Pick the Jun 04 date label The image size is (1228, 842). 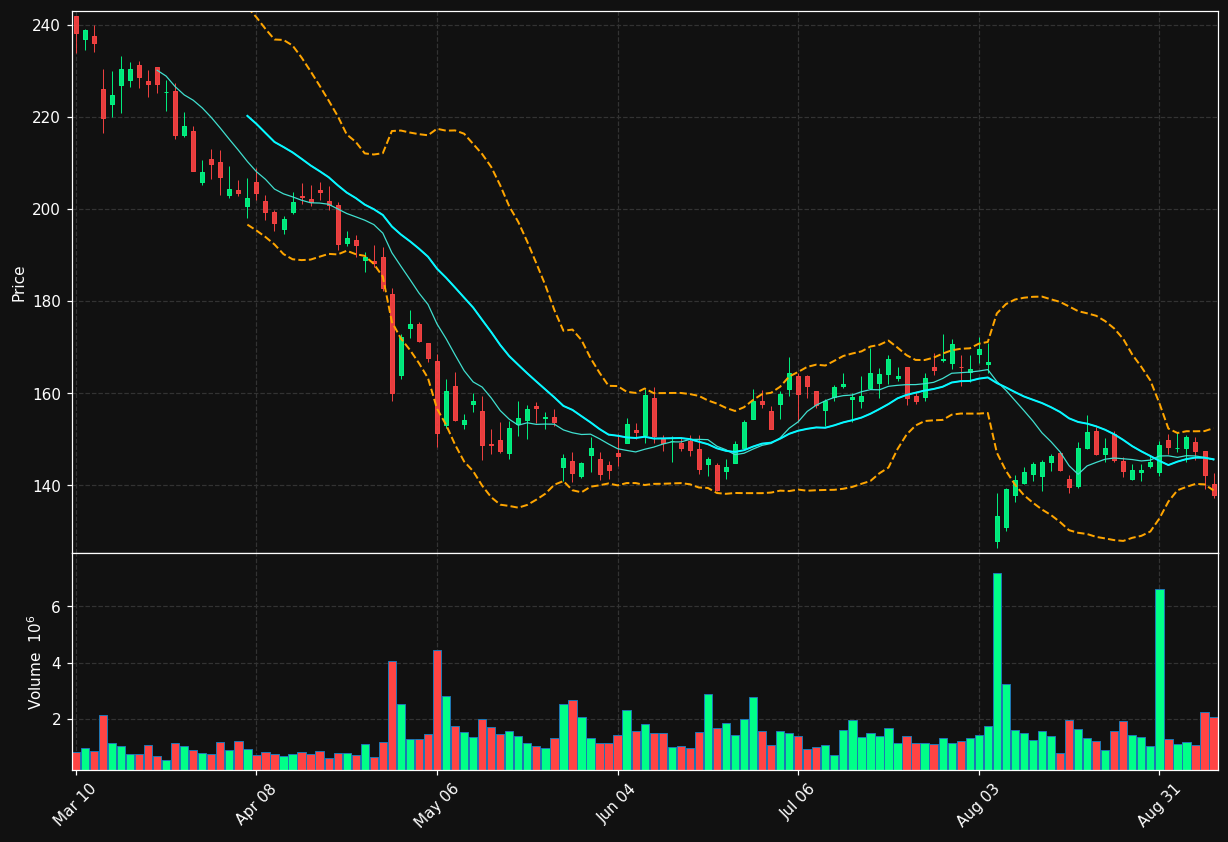tap(616, 805)
